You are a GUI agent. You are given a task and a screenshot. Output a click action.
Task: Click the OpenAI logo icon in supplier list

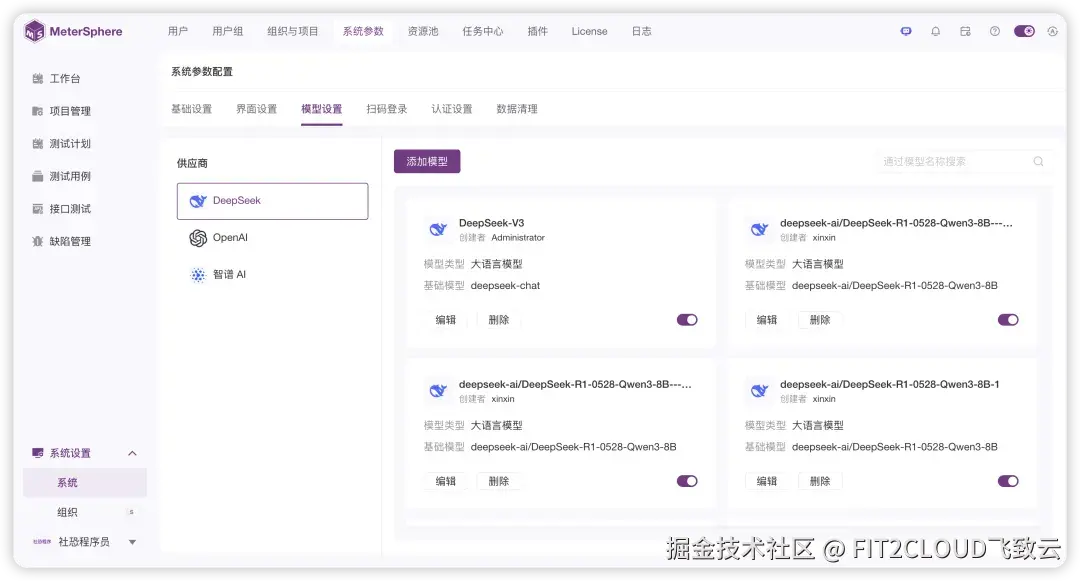[x=198, y=237]
